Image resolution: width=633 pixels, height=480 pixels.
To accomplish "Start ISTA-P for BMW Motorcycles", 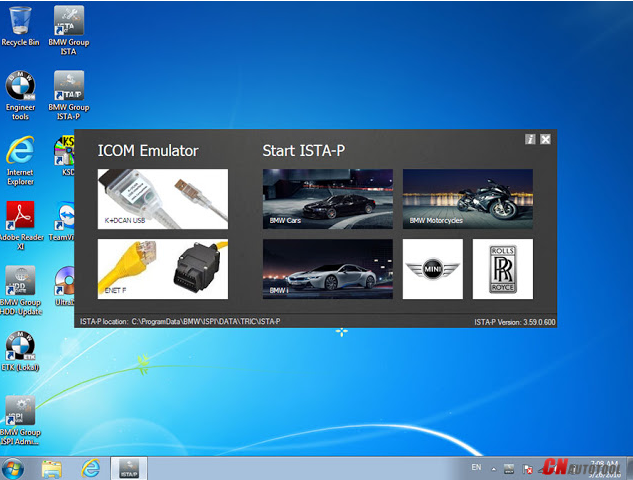I will [468, 199].
